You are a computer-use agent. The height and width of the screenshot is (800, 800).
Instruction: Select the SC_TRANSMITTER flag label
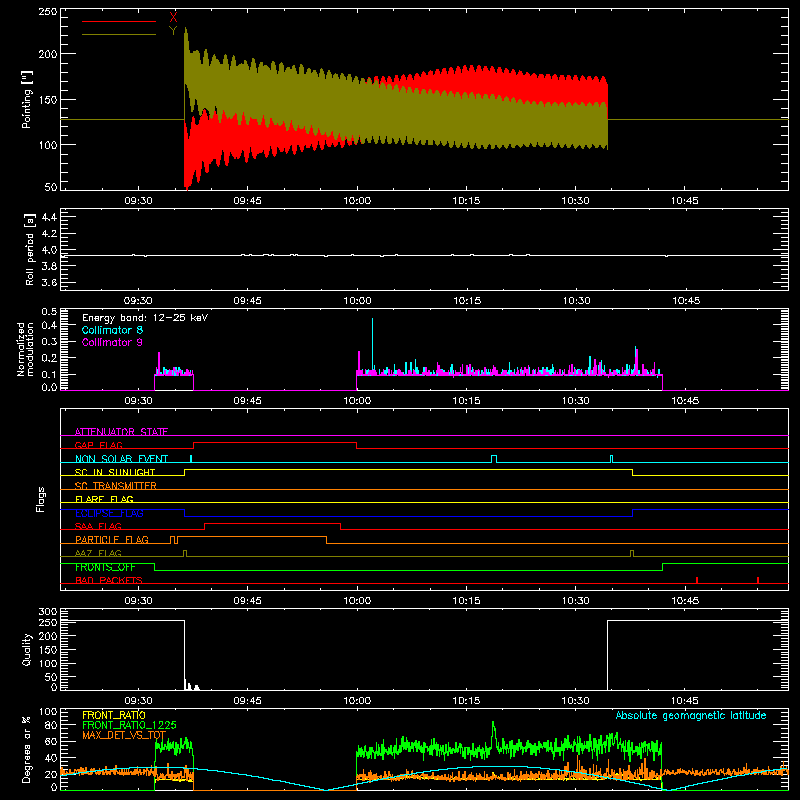[x=116, y=486]
